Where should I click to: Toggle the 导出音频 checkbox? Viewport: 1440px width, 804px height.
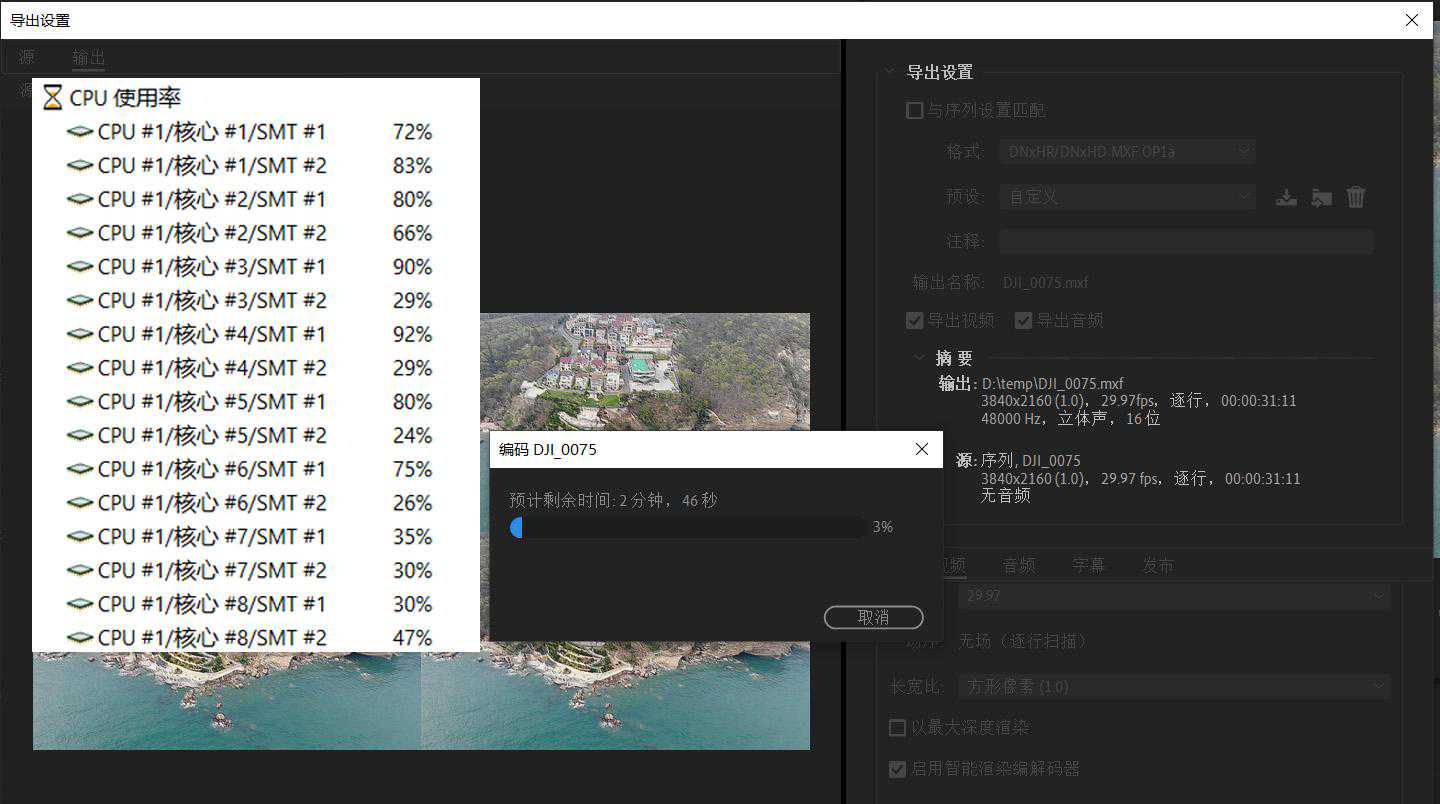tap(1023, 320)
